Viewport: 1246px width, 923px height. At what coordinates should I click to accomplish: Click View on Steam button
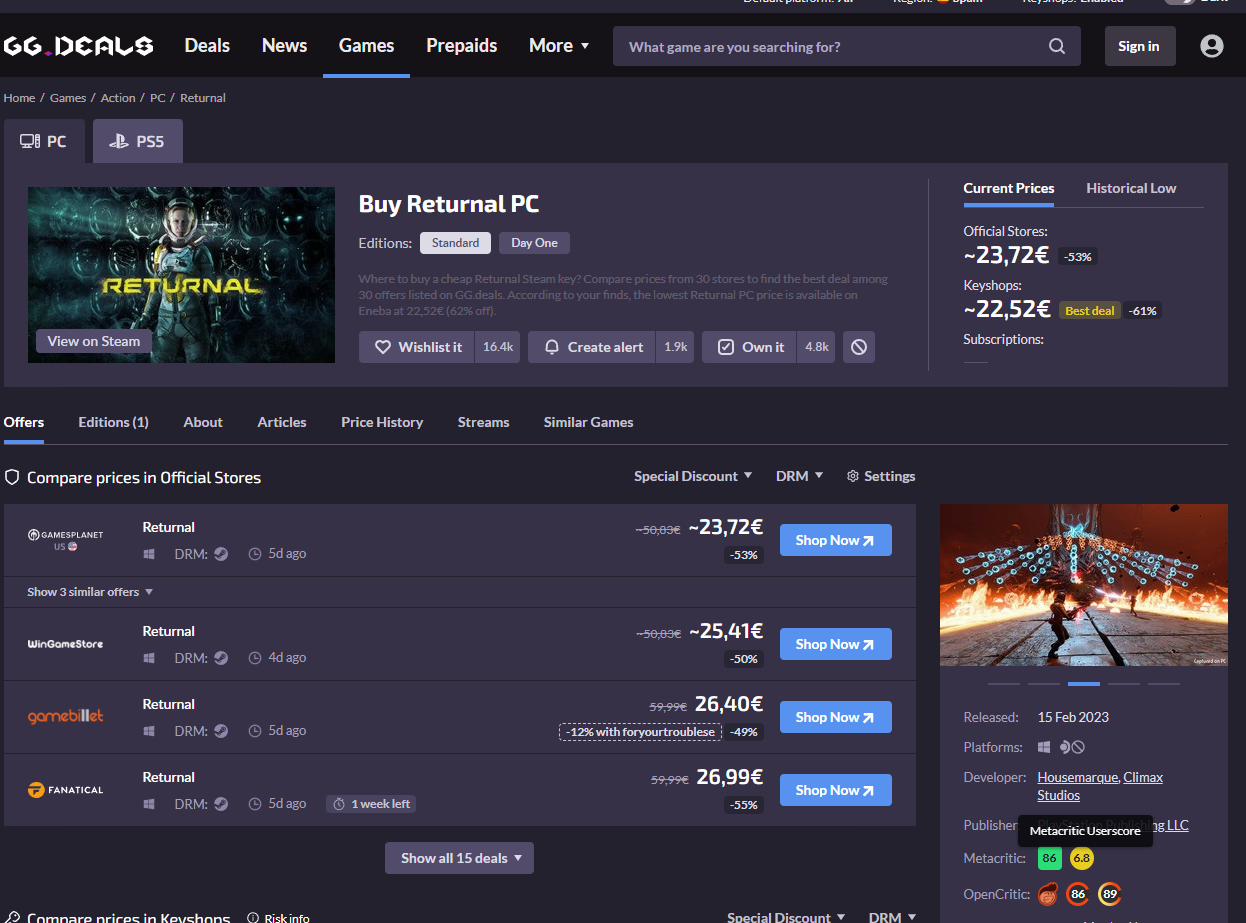[93, 341]
